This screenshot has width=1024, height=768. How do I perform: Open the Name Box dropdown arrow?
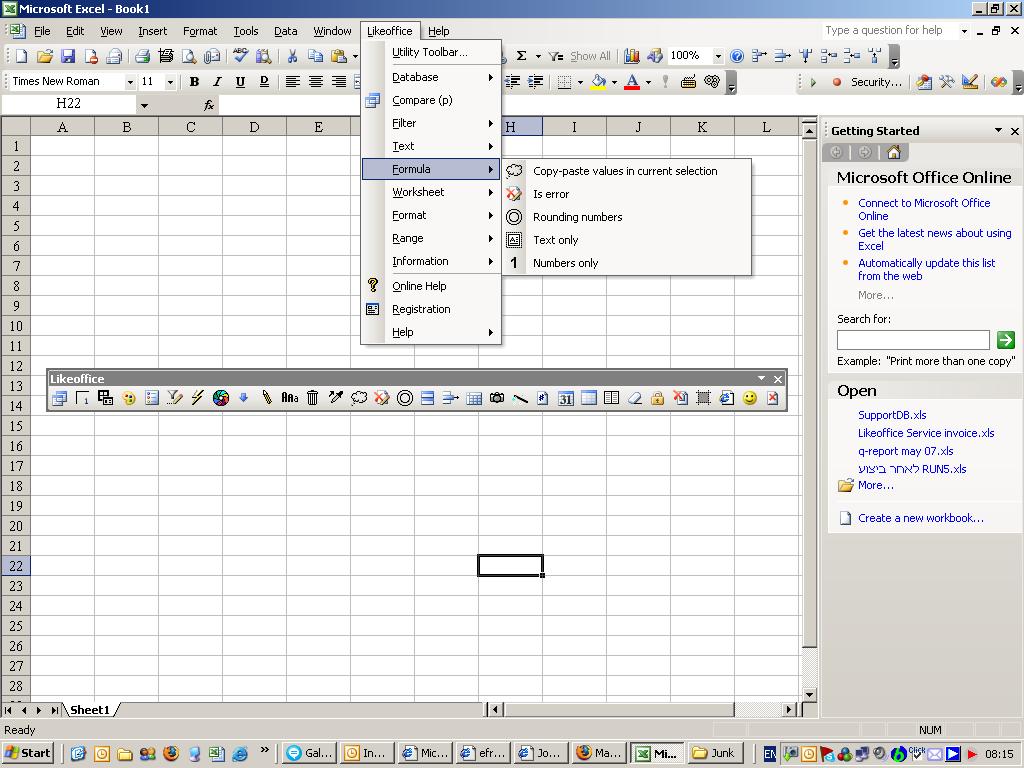[144, 105]
